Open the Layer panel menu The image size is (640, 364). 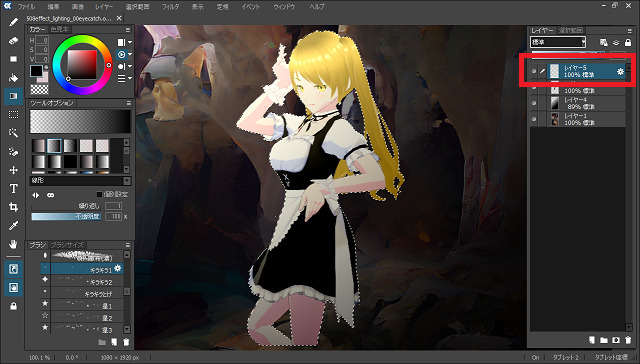(629, 31)
